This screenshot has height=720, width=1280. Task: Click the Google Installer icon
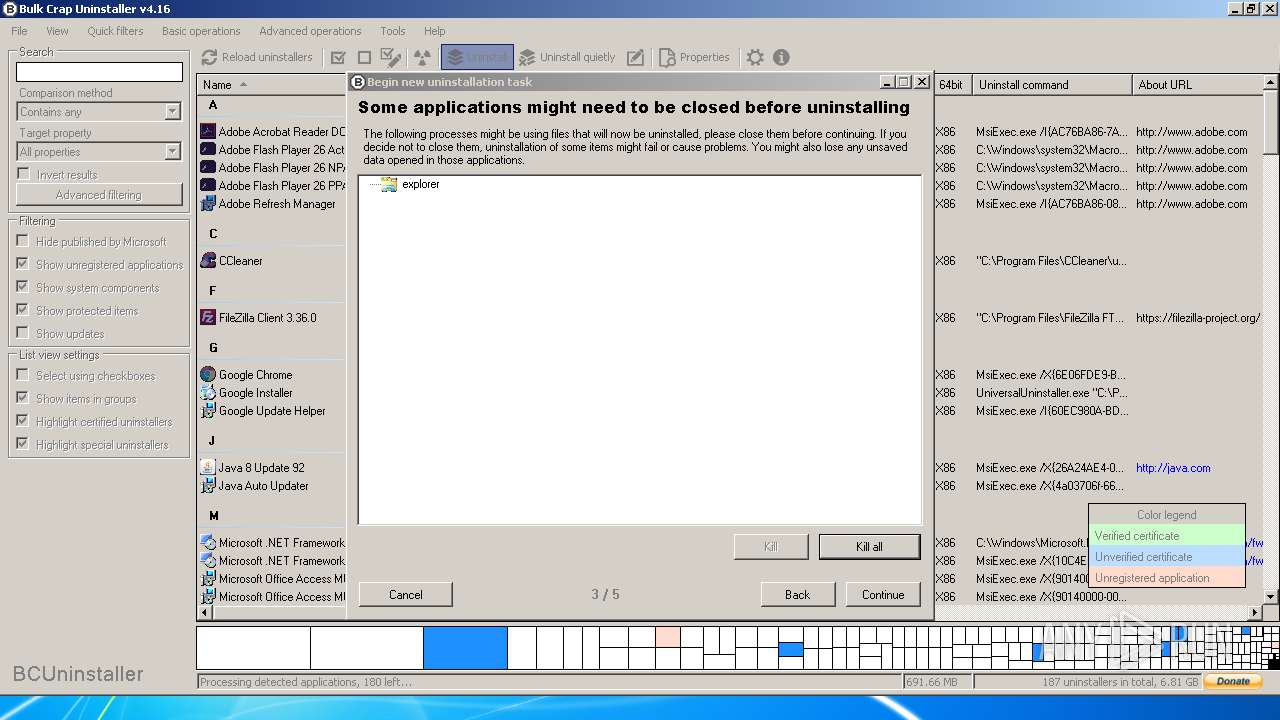[208, 392]
